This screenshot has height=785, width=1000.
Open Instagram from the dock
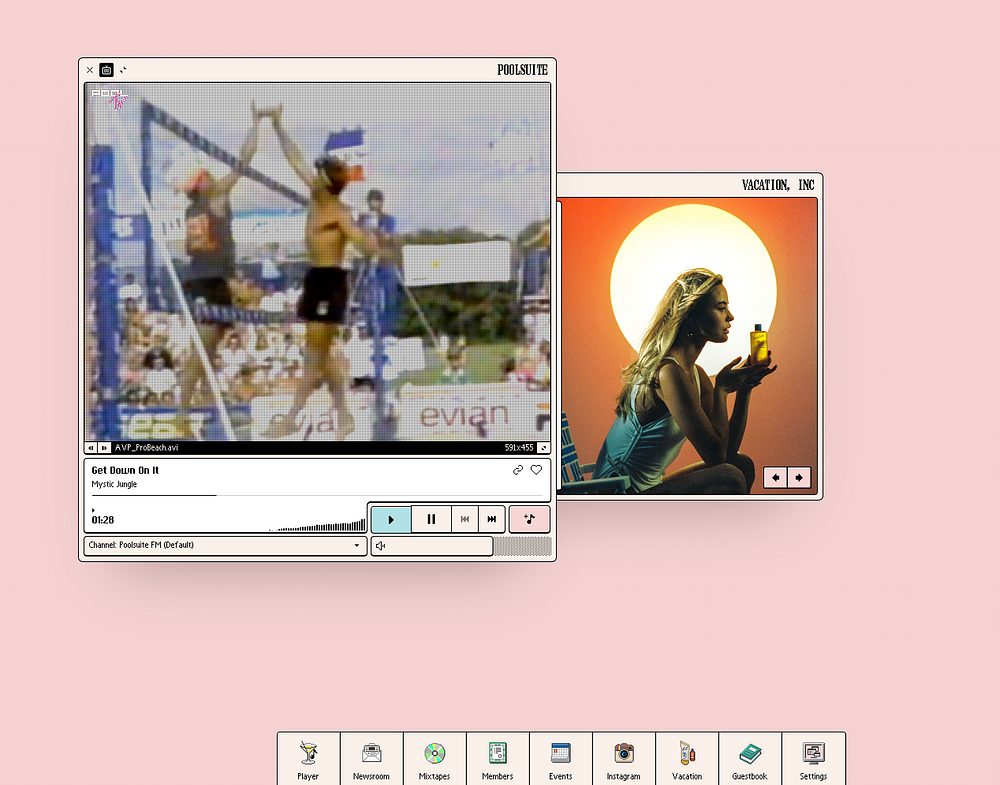624,759
